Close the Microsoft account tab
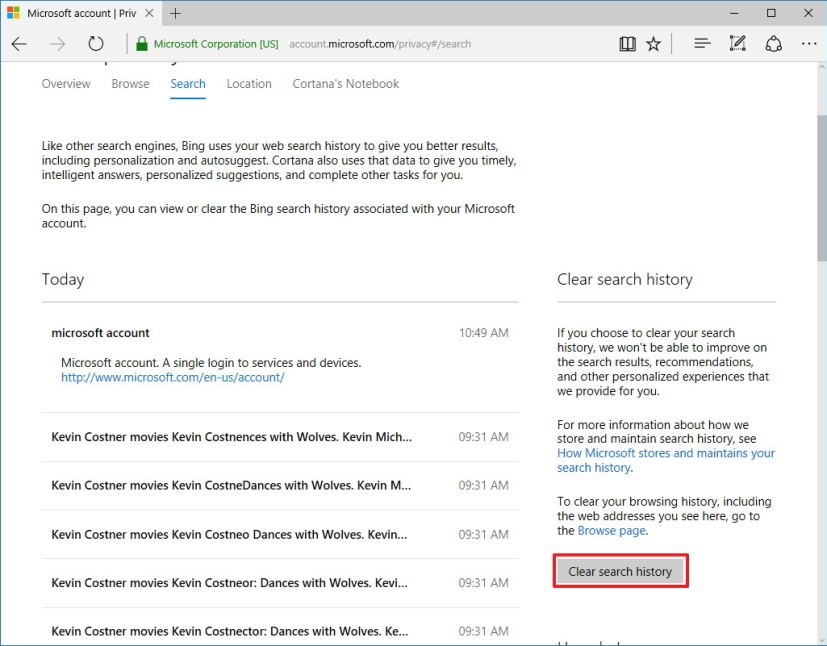 point(149,13)
